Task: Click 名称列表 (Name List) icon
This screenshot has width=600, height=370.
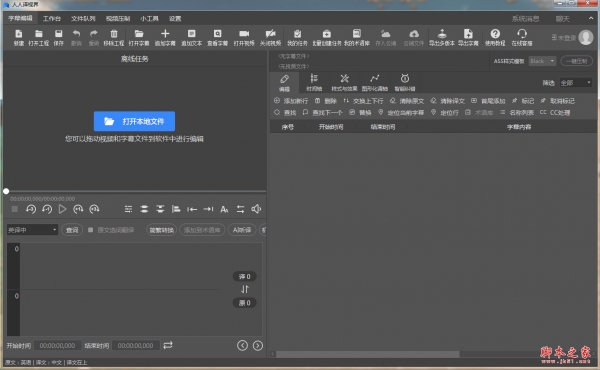Action: click(x=502, y=112)
